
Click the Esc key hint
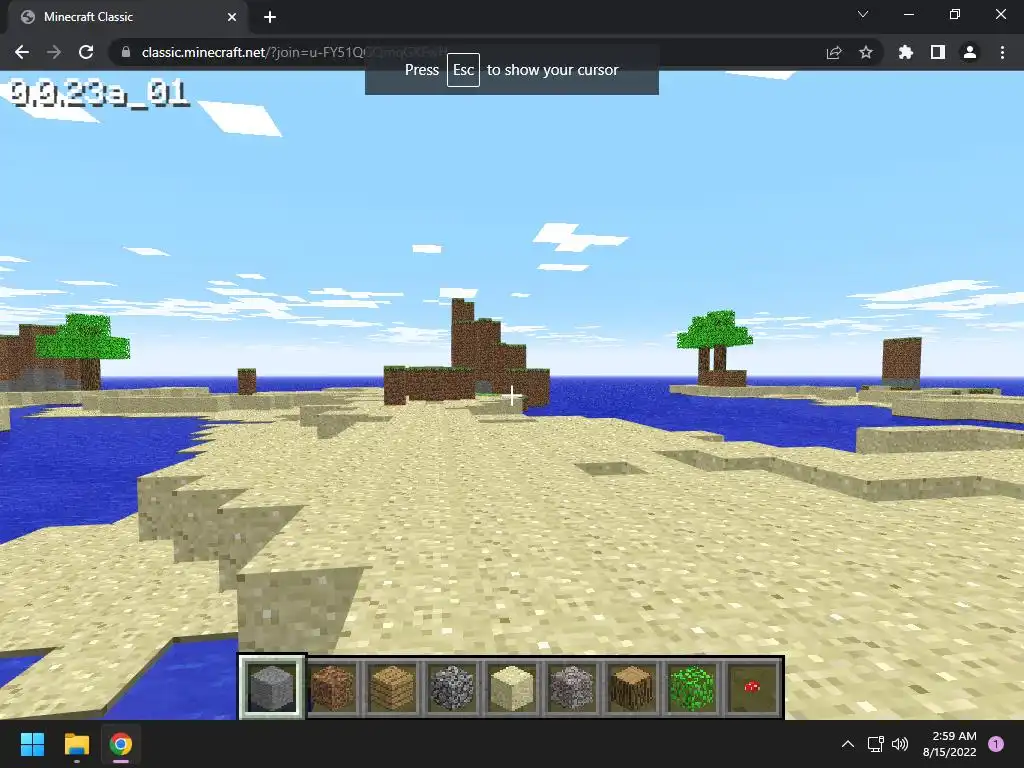(463, 70)
